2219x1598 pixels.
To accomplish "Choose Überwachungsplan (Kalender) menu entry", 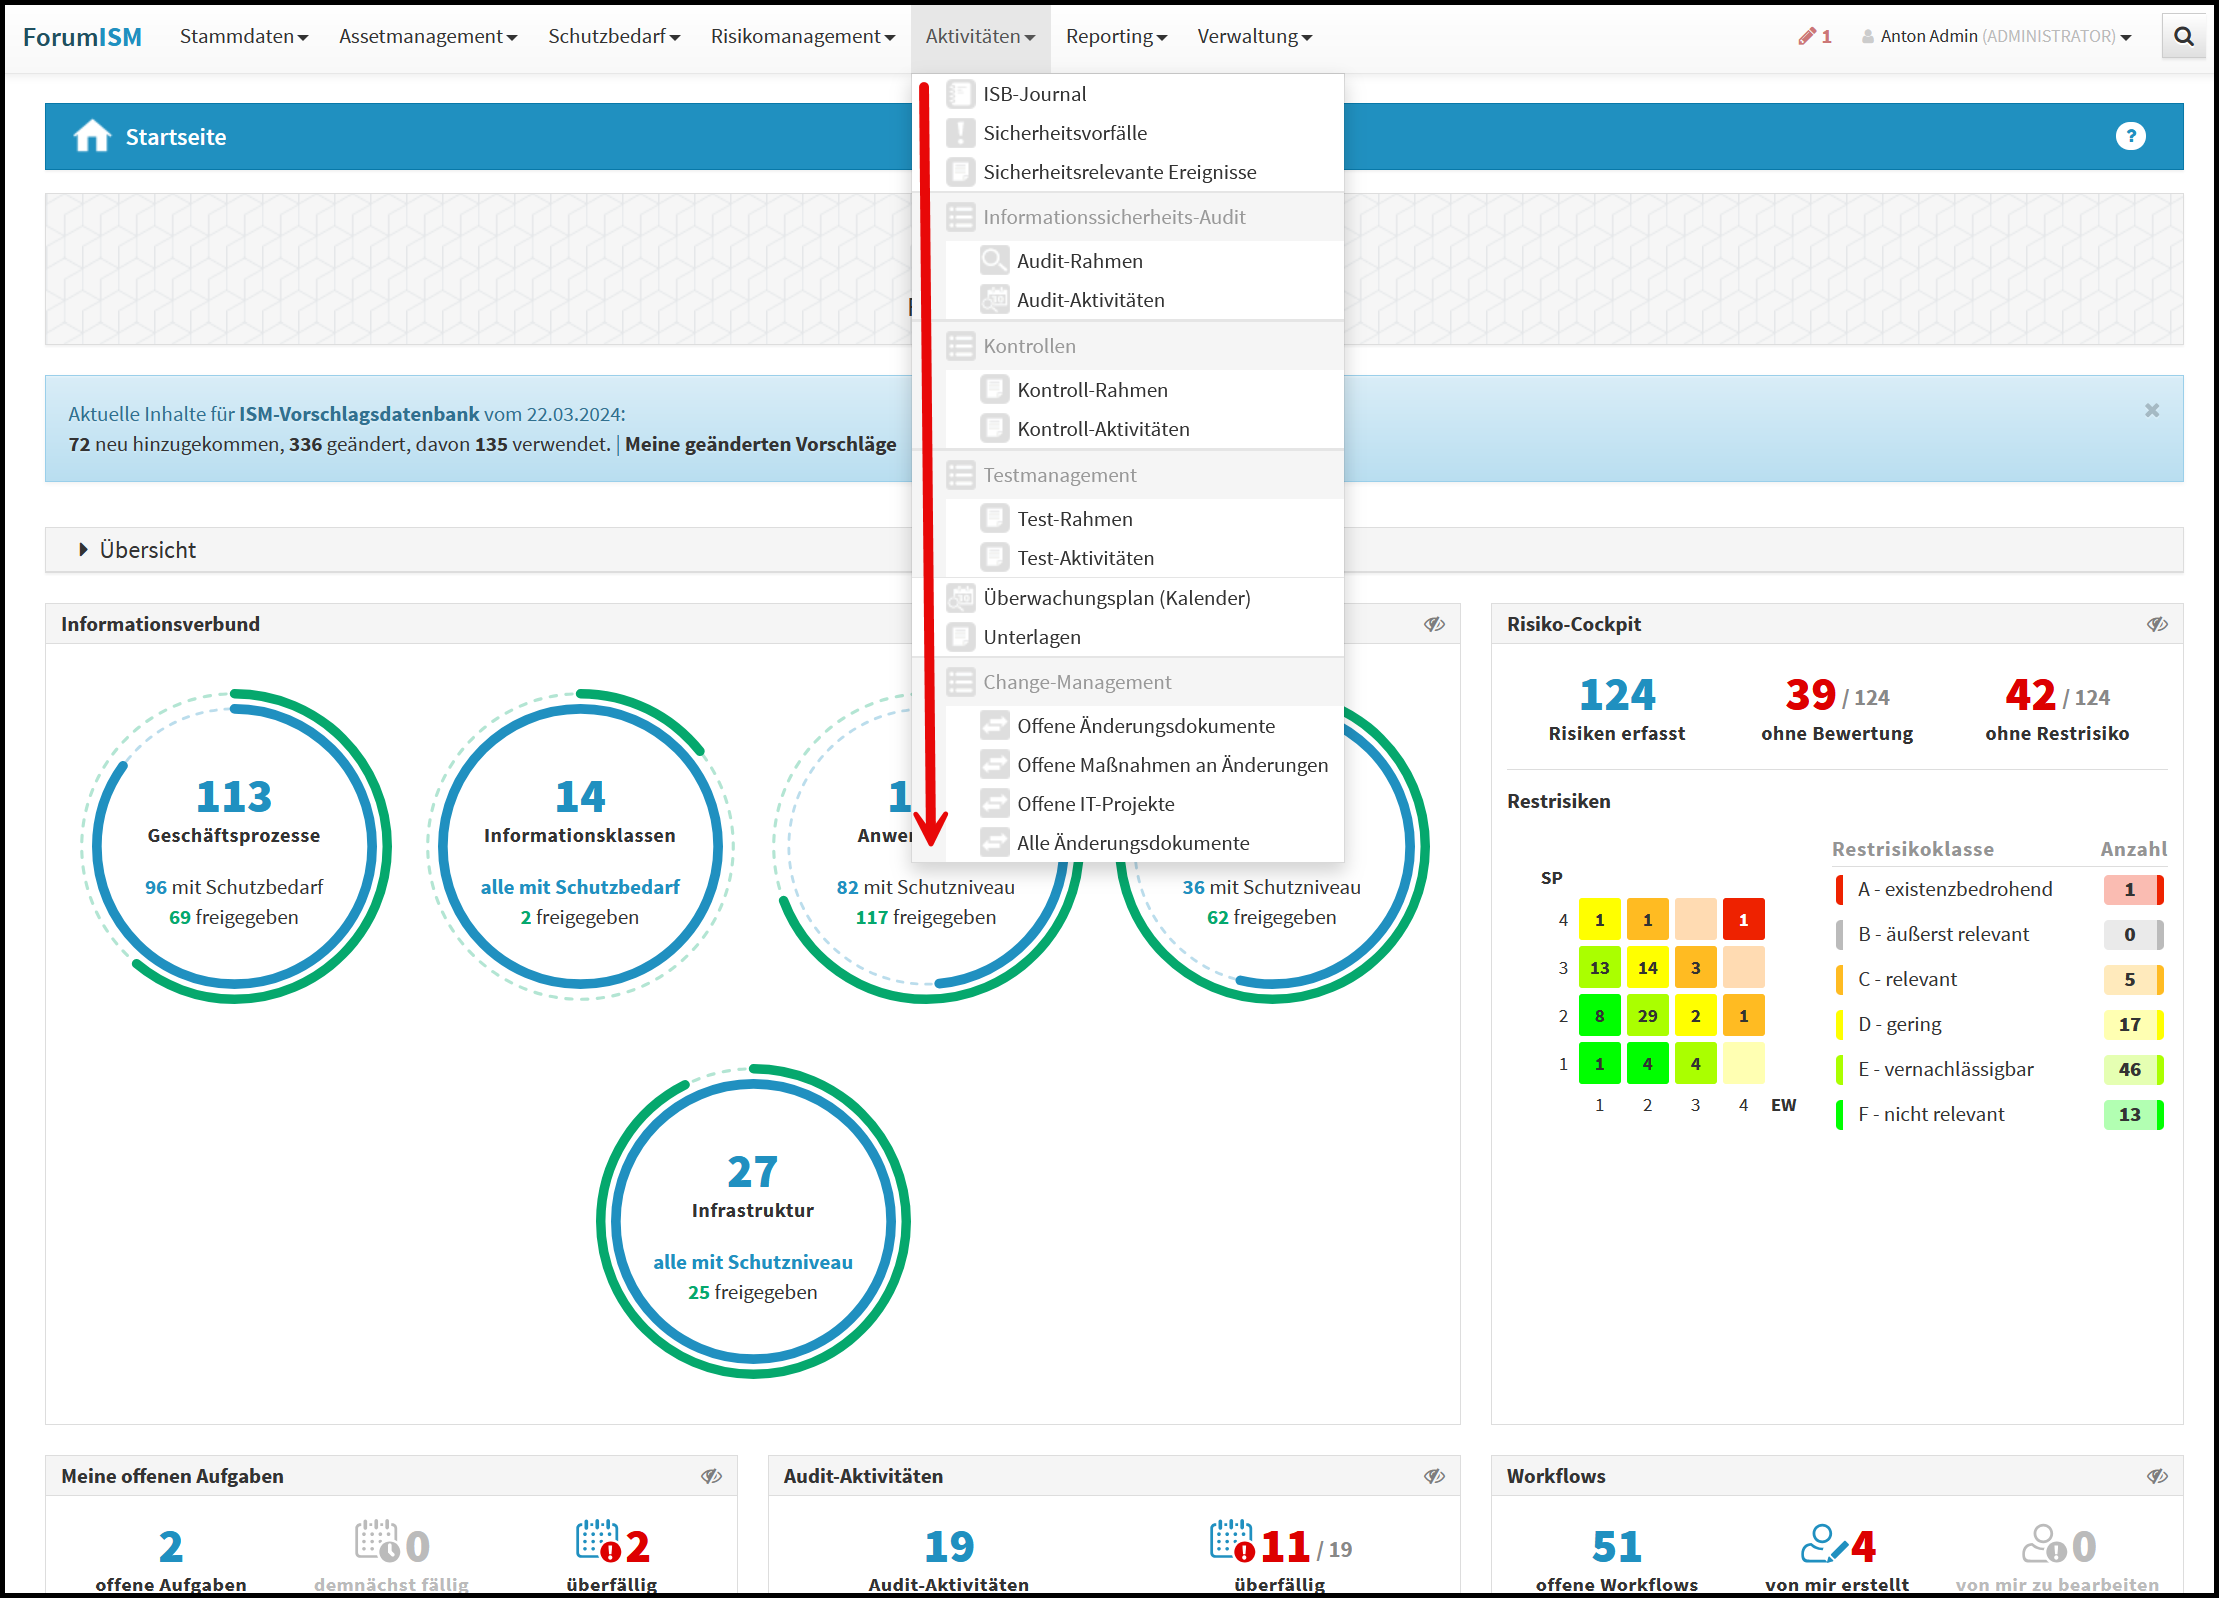I will 1116,598.
